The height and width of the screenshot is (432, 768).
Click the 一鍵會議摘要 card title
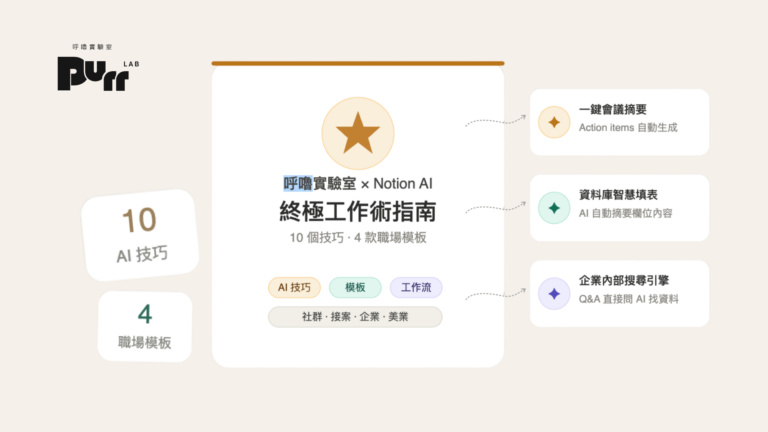[613, 109]
